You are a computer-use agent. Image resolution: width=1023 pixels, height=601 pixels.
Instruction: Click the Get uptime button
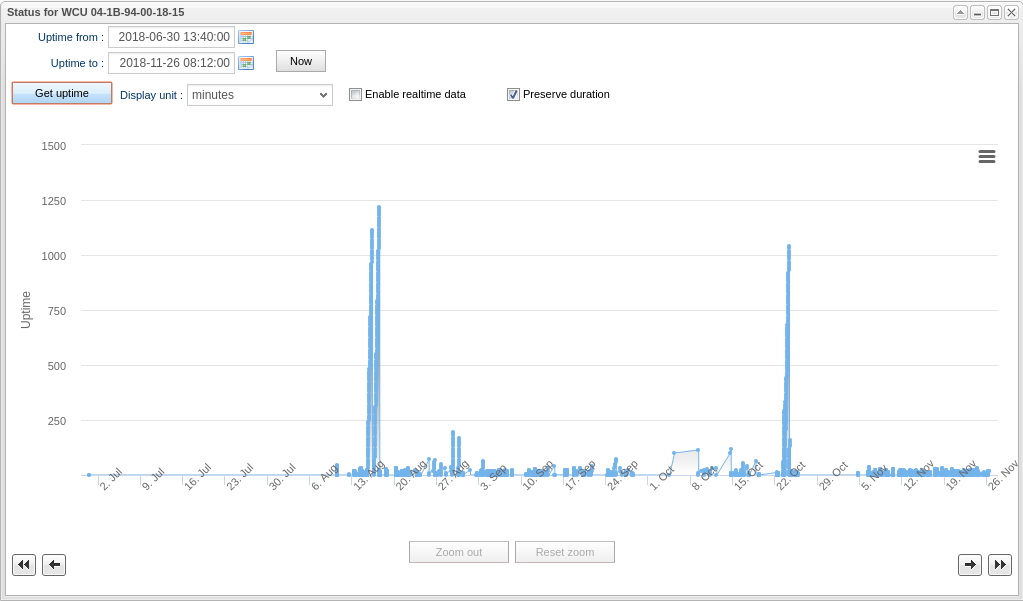pyautogui.click(x=62, y=93)
